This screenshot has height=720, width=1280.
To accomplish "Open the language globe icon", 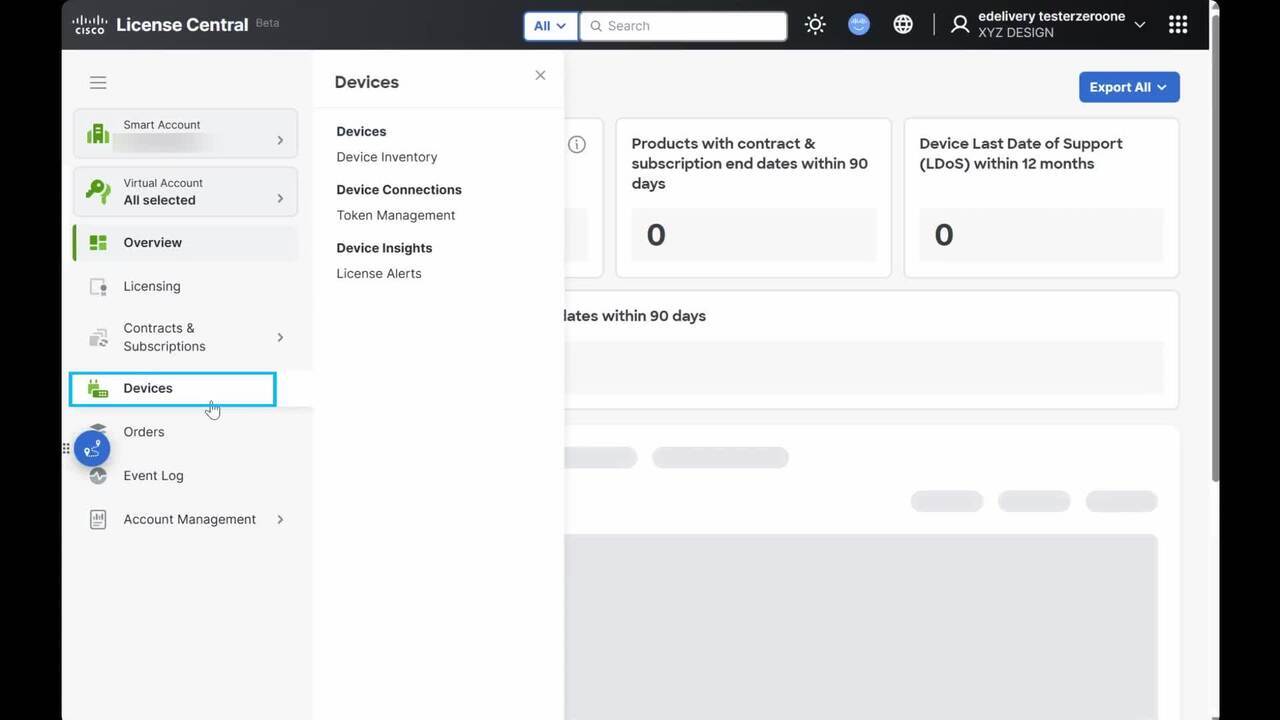I will [x=903, y=25].
